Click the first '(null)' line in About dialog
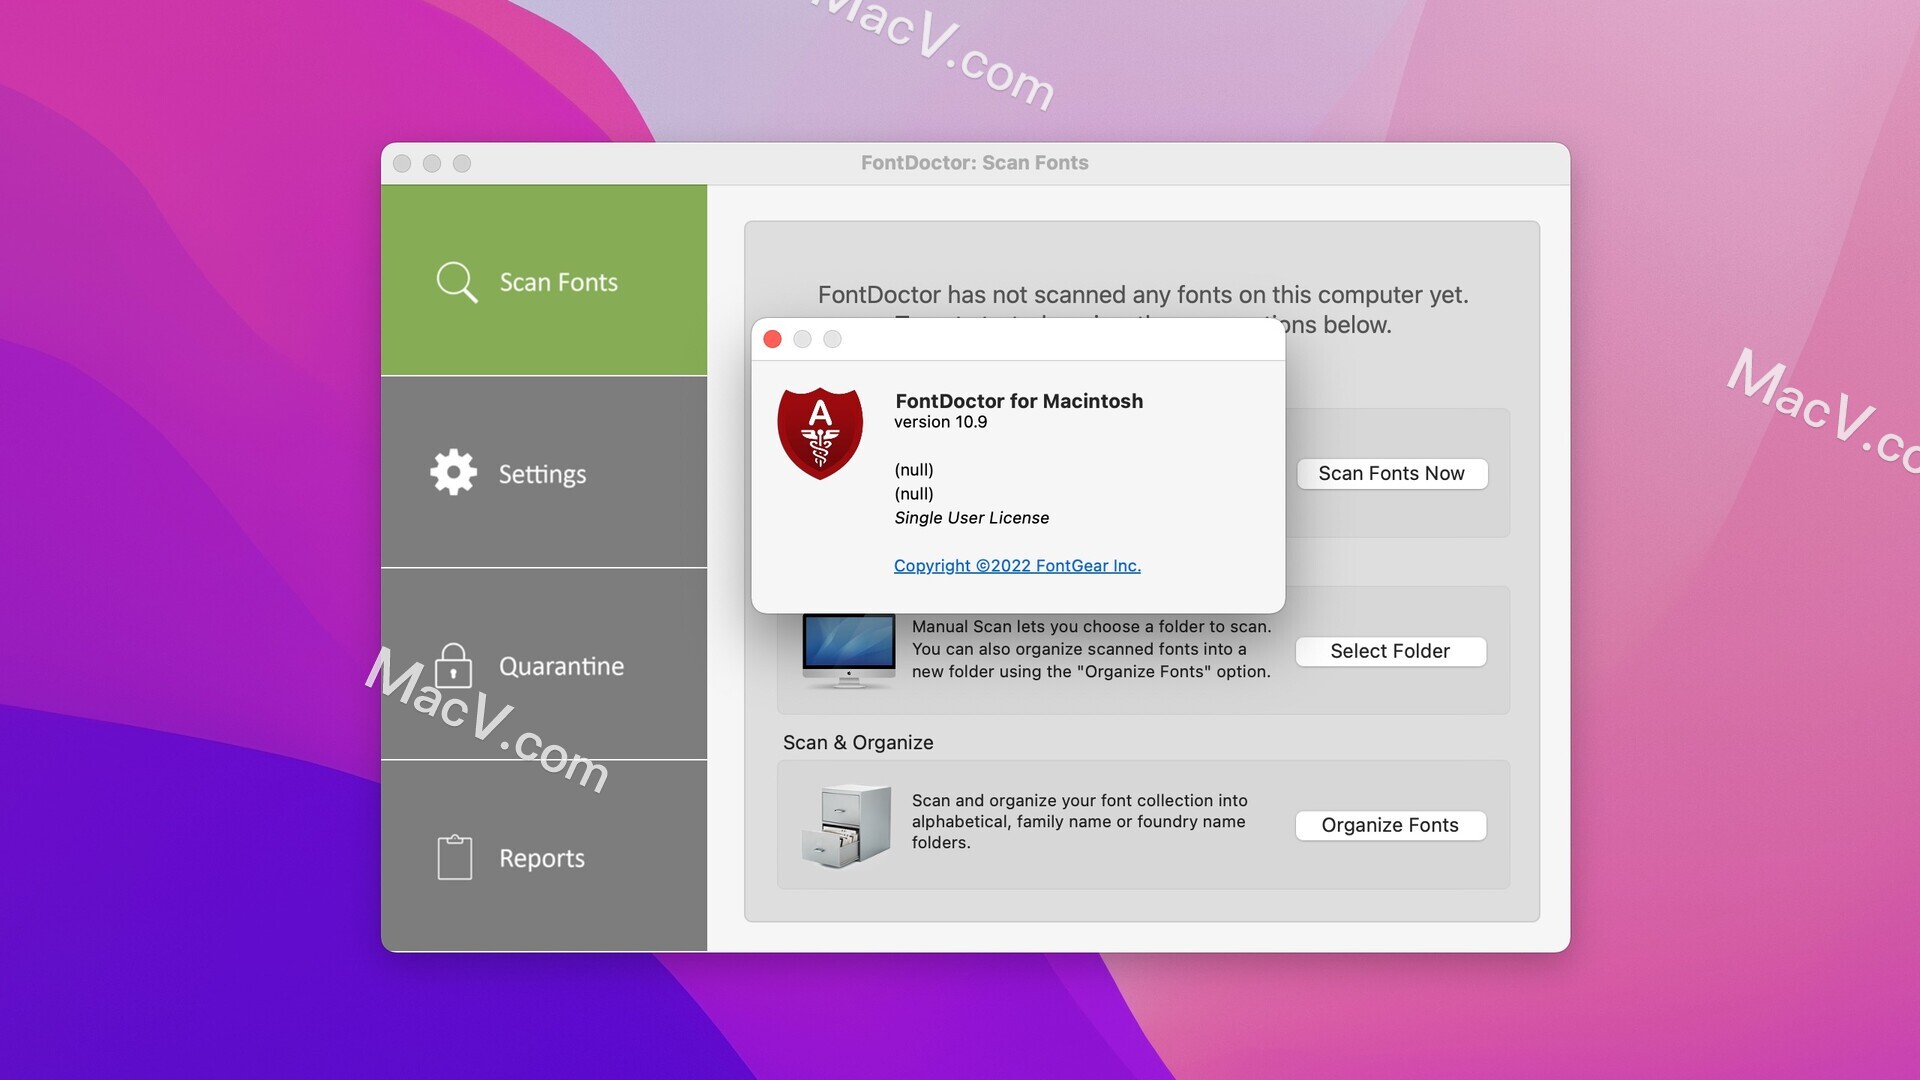Image resolution: width=1920 pixels, height=1080 pixels. point(914,470)
